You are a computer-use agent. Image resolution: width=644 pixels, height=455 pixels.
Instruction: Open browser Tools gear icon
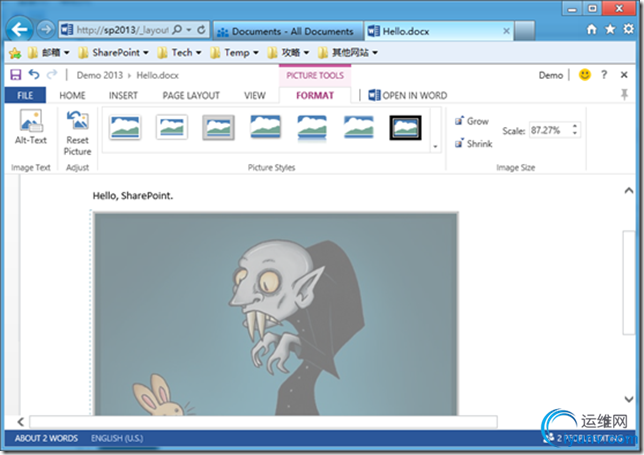[x=628, y=29]
